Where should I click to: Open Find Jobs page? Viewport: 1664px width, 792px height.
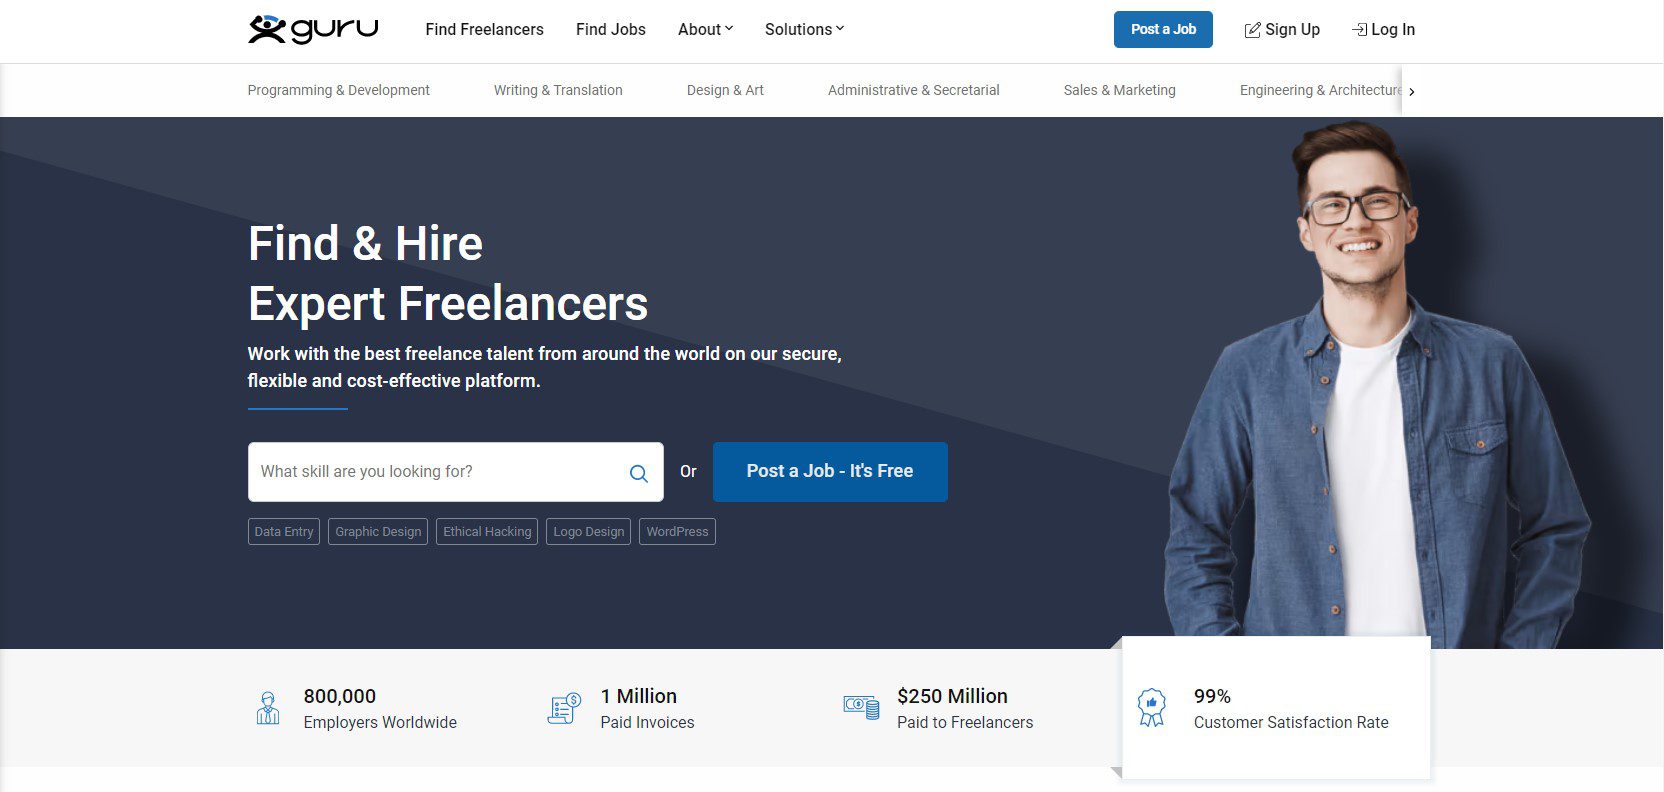coord(611,29)
